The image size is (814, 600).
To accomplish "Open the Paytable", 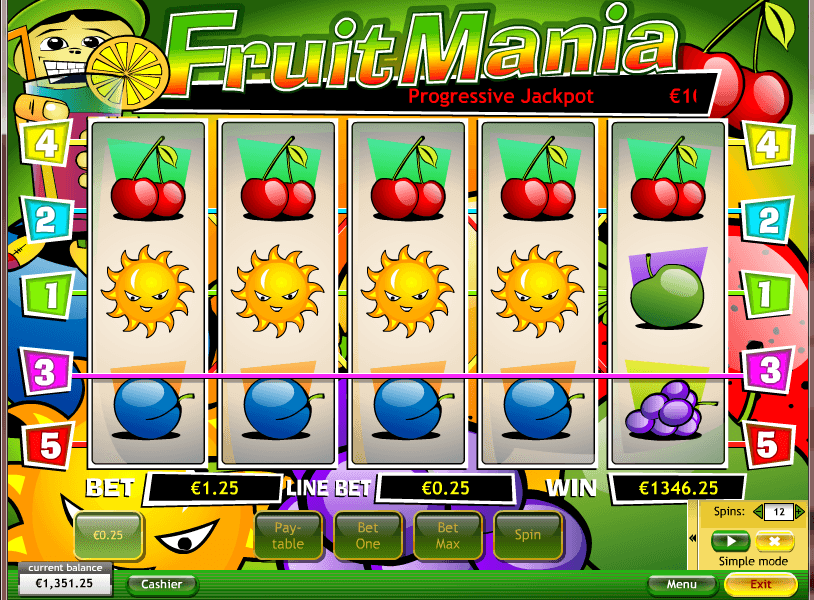I will [x=288, y=535].
